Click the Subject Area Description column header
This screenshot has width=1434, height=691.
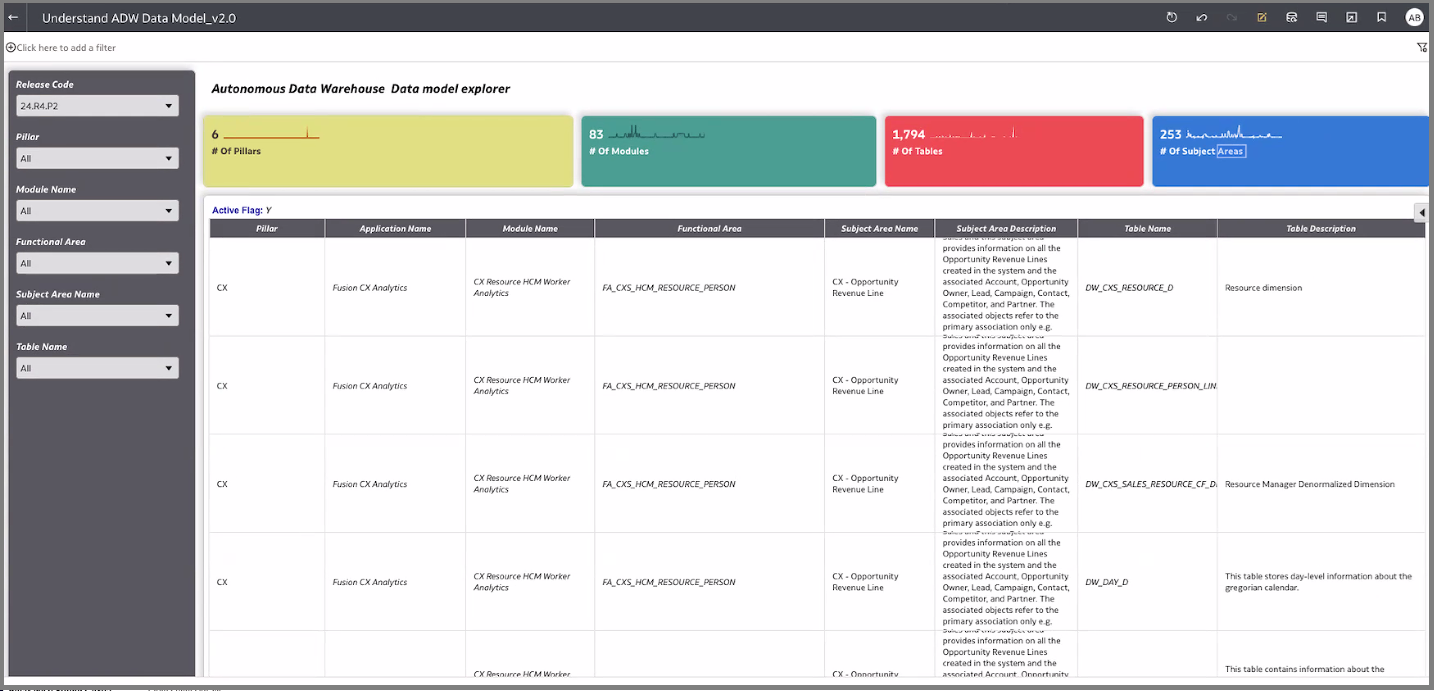tap(1006, 228)
